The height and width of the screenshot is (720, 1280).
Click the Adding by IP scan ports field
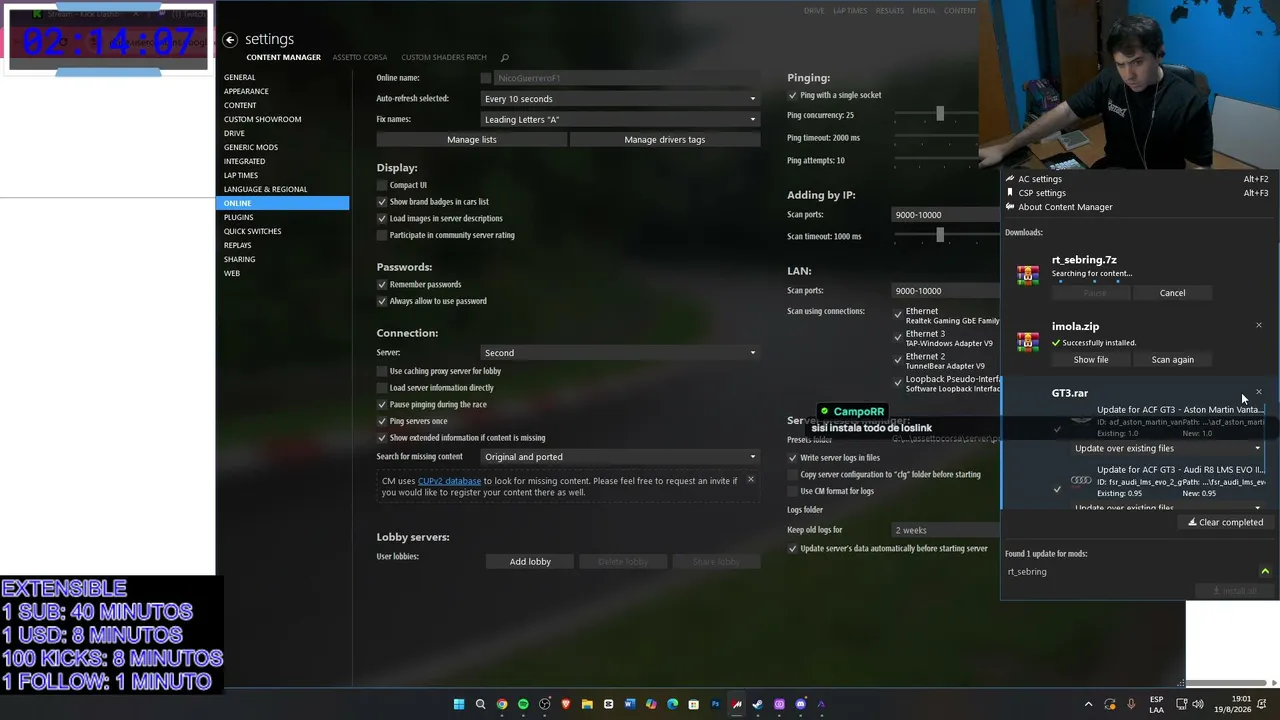[x=946, y=215]
